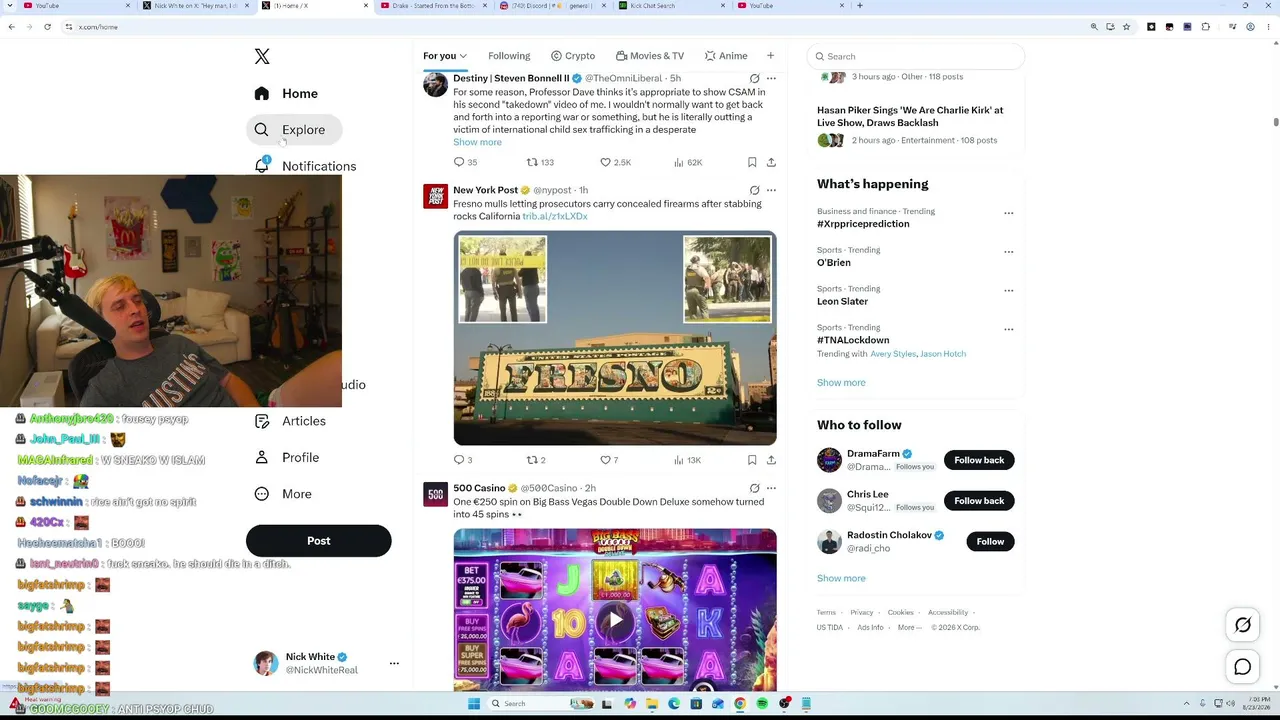Open more options for New York Post tweet

[x=771, y=190]
